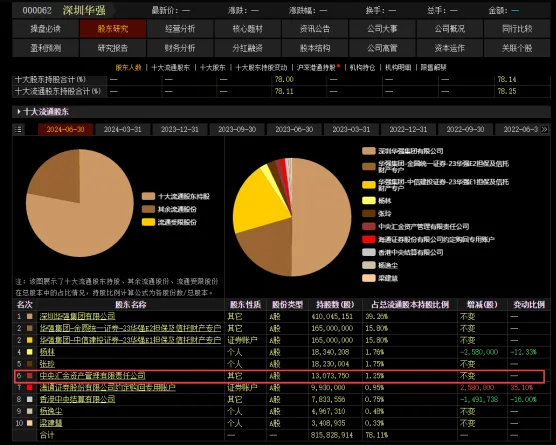Jump to 沪深港通持股 subsection
The width and height of the screenshot is (556, 445).
click(317, 67)
